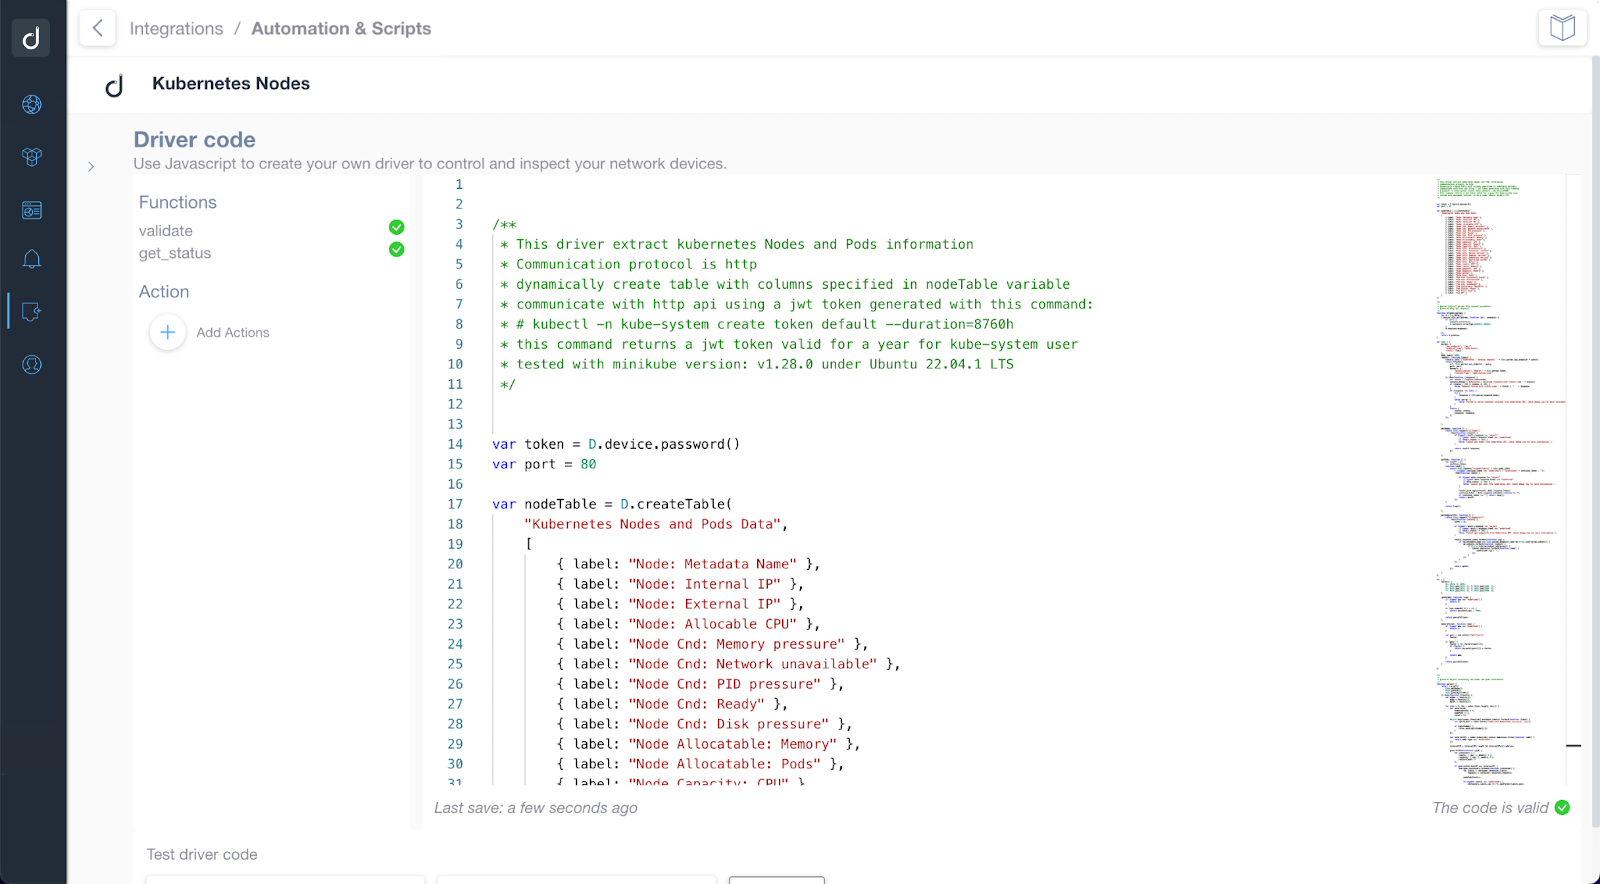Go back with the left chevron button
Screen dimensions: 1600x884
click(x=97, y=28)
